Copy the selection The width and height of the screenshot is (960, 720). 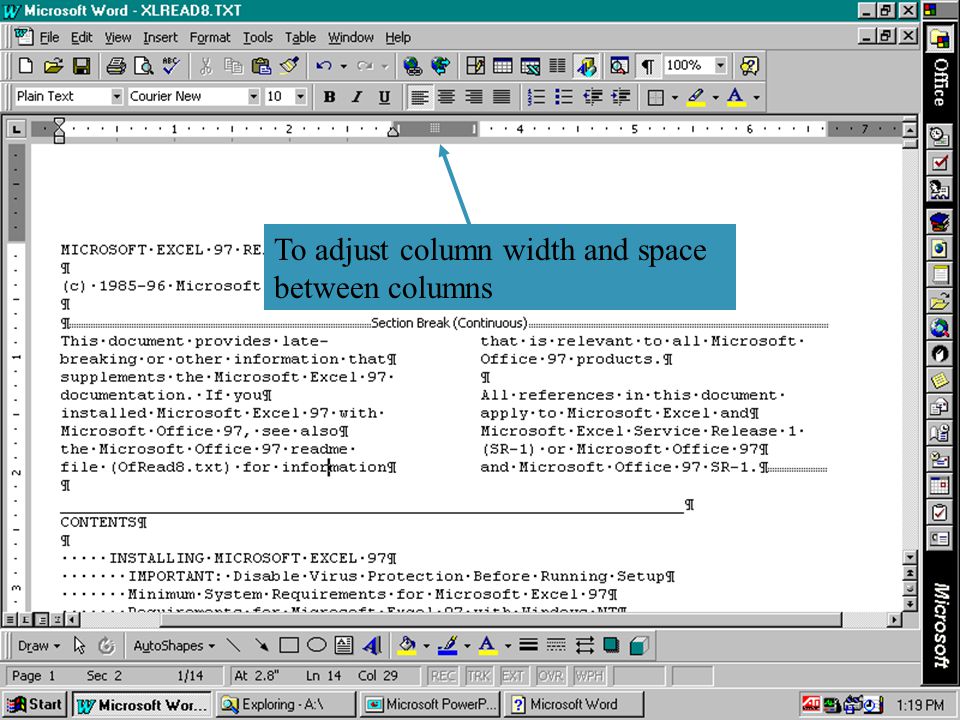click(x=233, y=66)
